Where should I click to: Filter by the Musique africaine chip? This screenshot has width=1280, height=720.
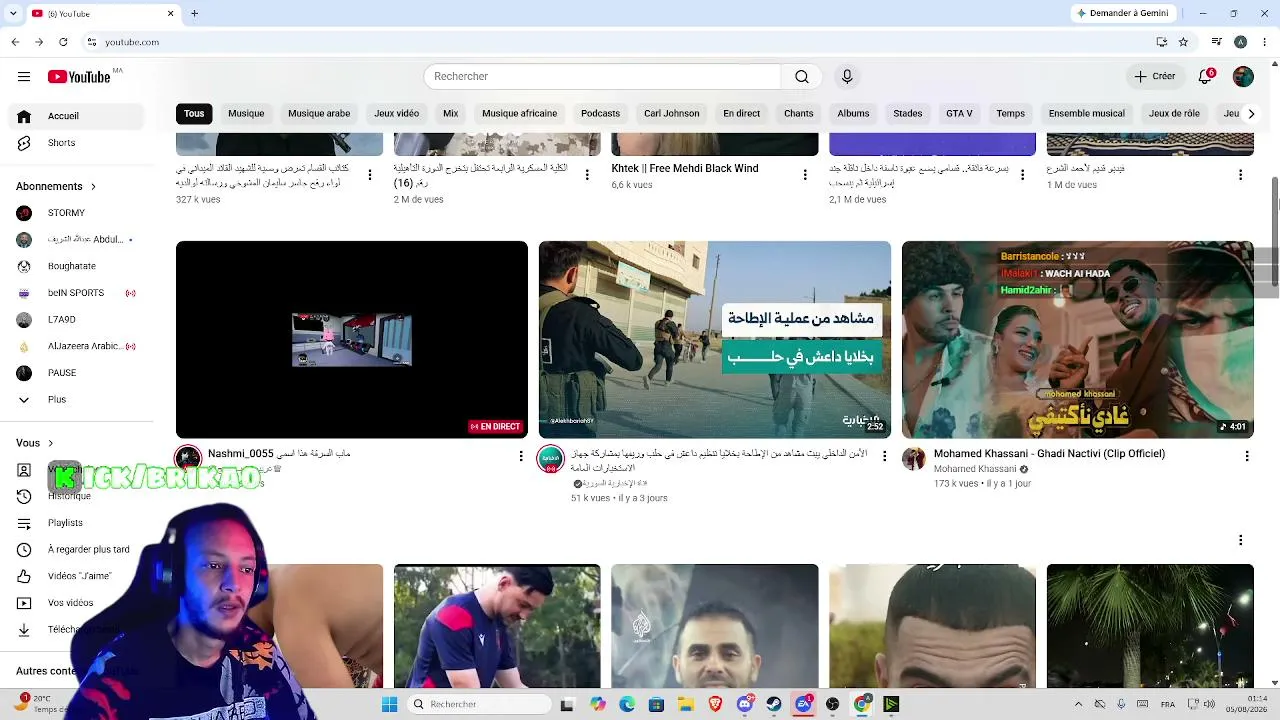tap(520, 114)
